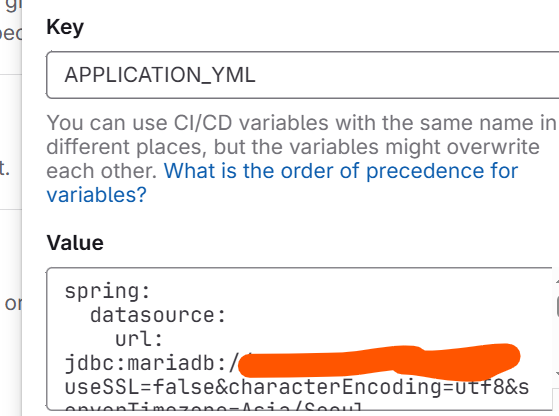The height and width of the screenshot is (416, 559).
Task: Click the Value field label
Action: pos(75,243)
